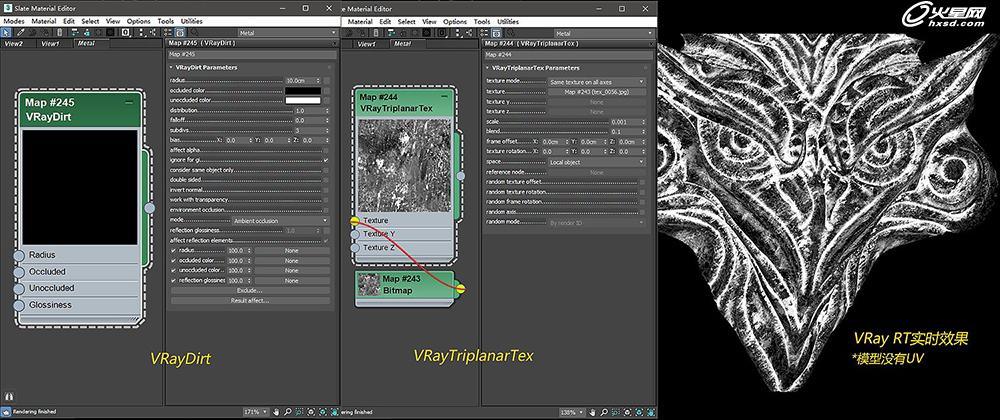Toggle 'ignore for gi' checkbox
The height and width of the screenshot is (420, 1000).
point(326,160)
